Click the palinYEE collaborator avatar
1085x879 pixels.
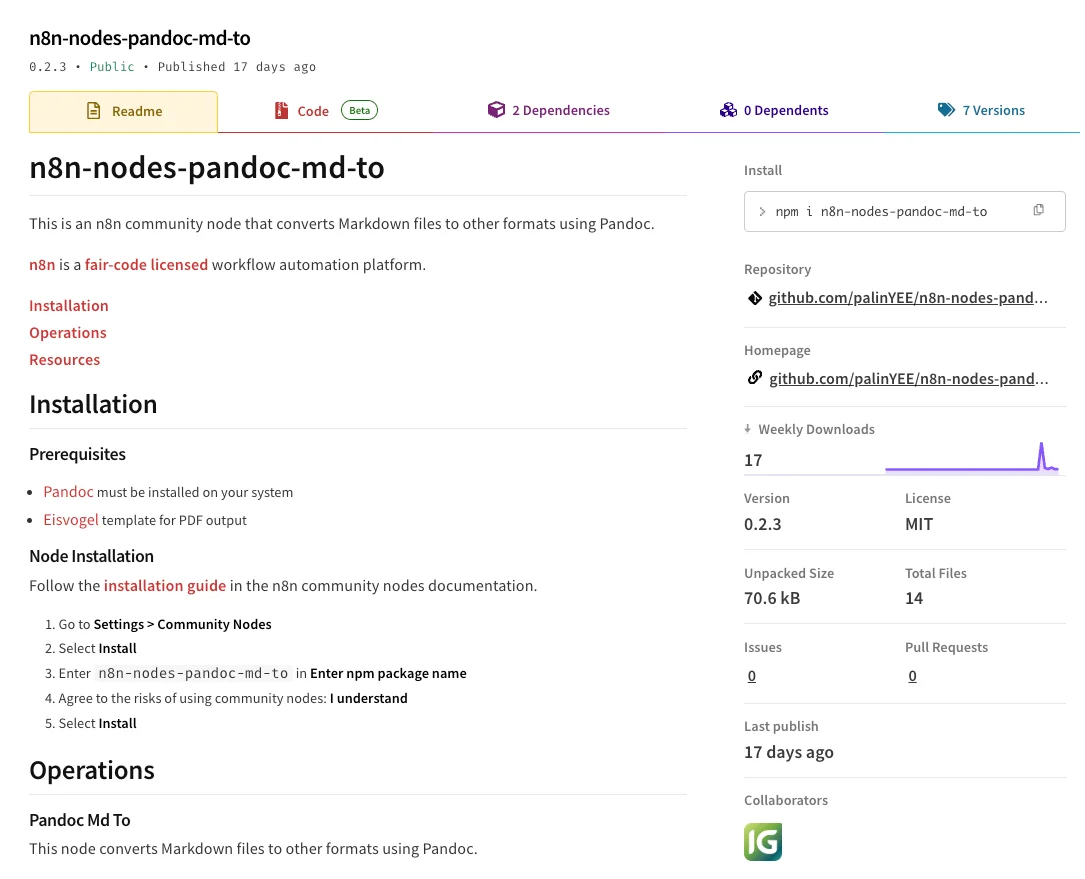763,842
